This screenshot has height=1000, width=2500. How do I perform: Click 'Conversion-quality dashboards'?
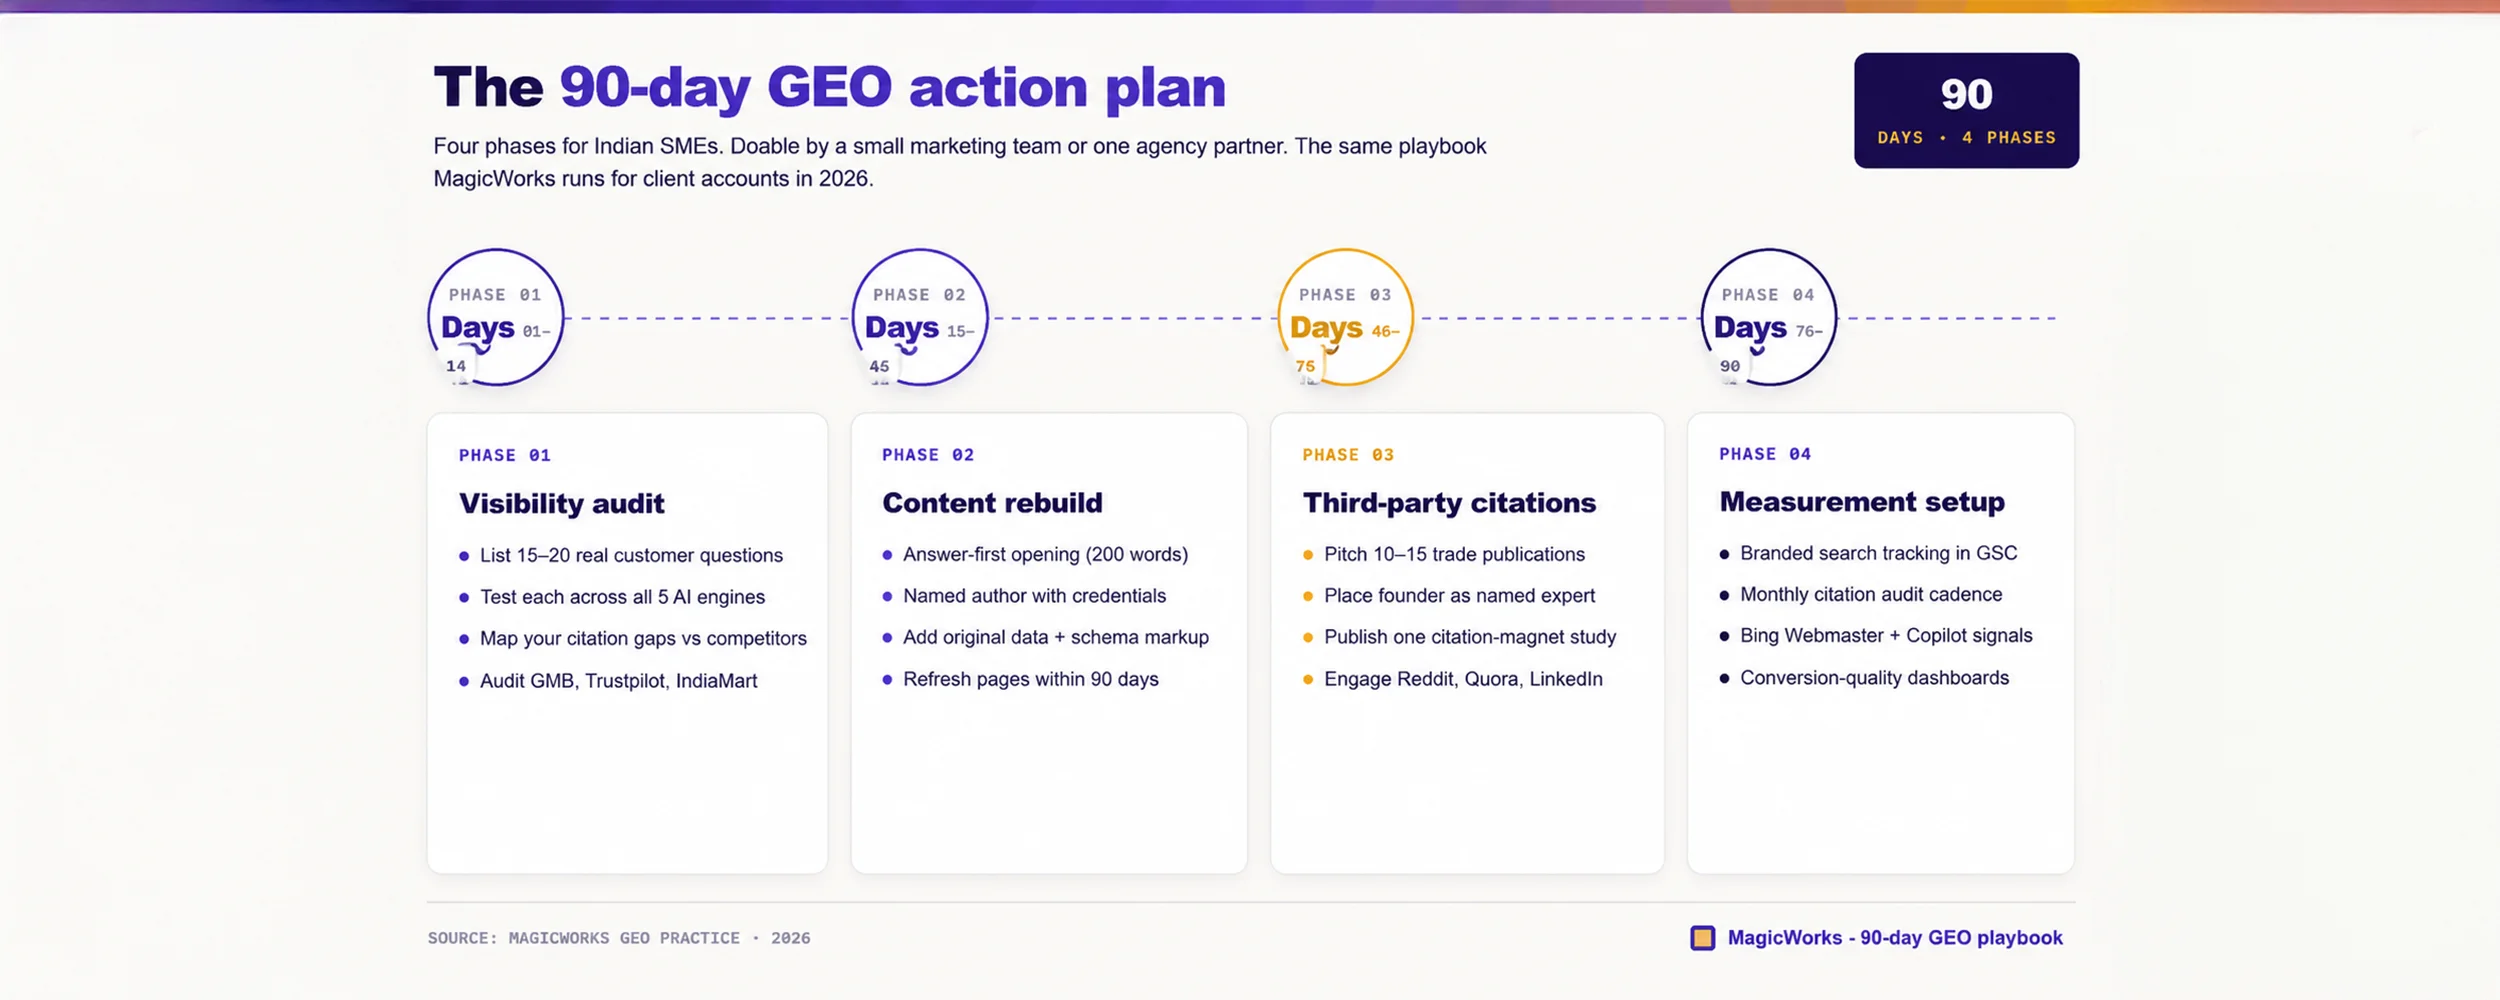1874,677
